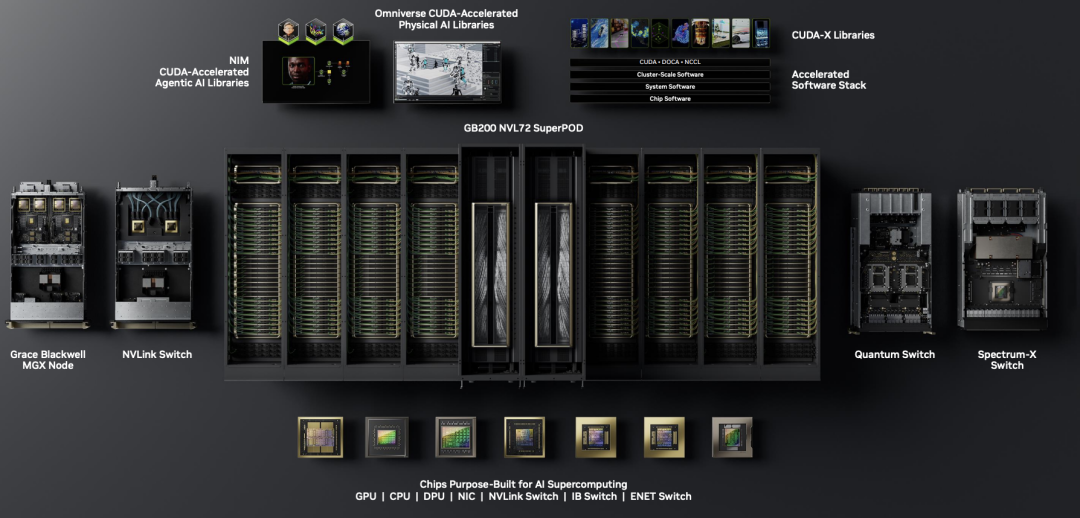Image resolution: width=1080 pixels, height=518 pixels.
Task: Select the green wireframe cube CUDA-X tile
Action: [660, 33]
